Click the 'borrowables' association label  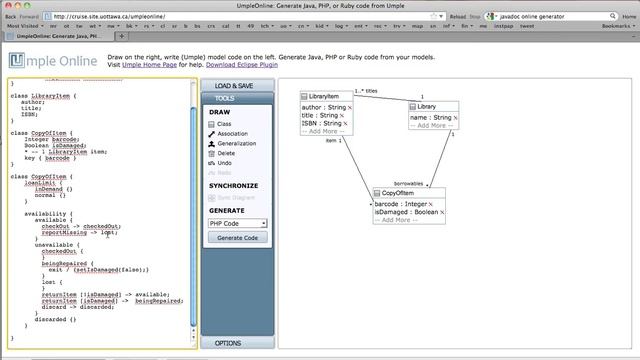pyautogui.click(x=408, y=184)
